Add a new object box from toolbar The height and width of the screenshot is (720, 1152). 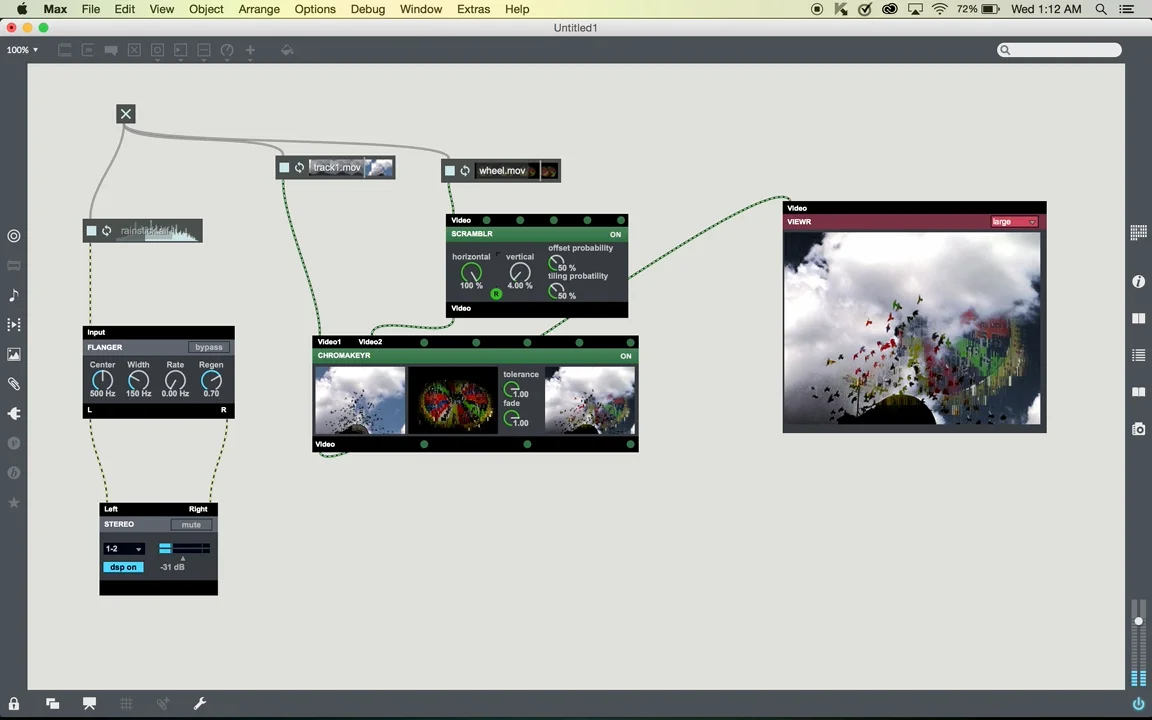point(65,50)
